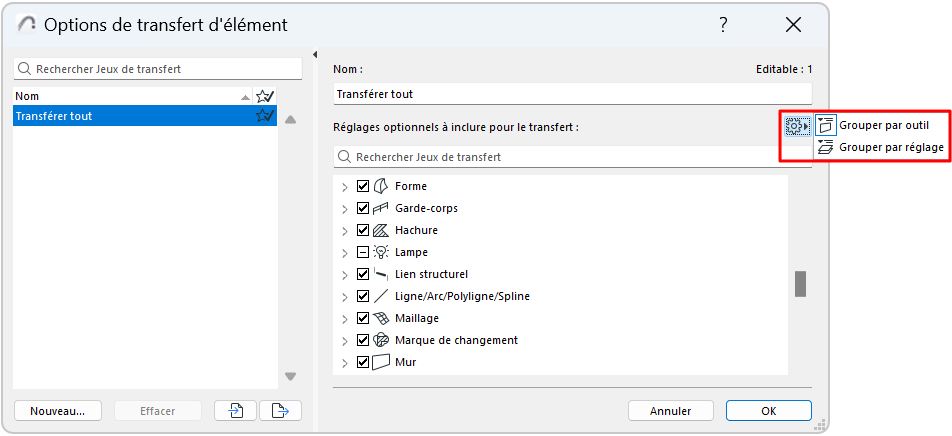Click the Garde-corps railing icon

[380, 208]
